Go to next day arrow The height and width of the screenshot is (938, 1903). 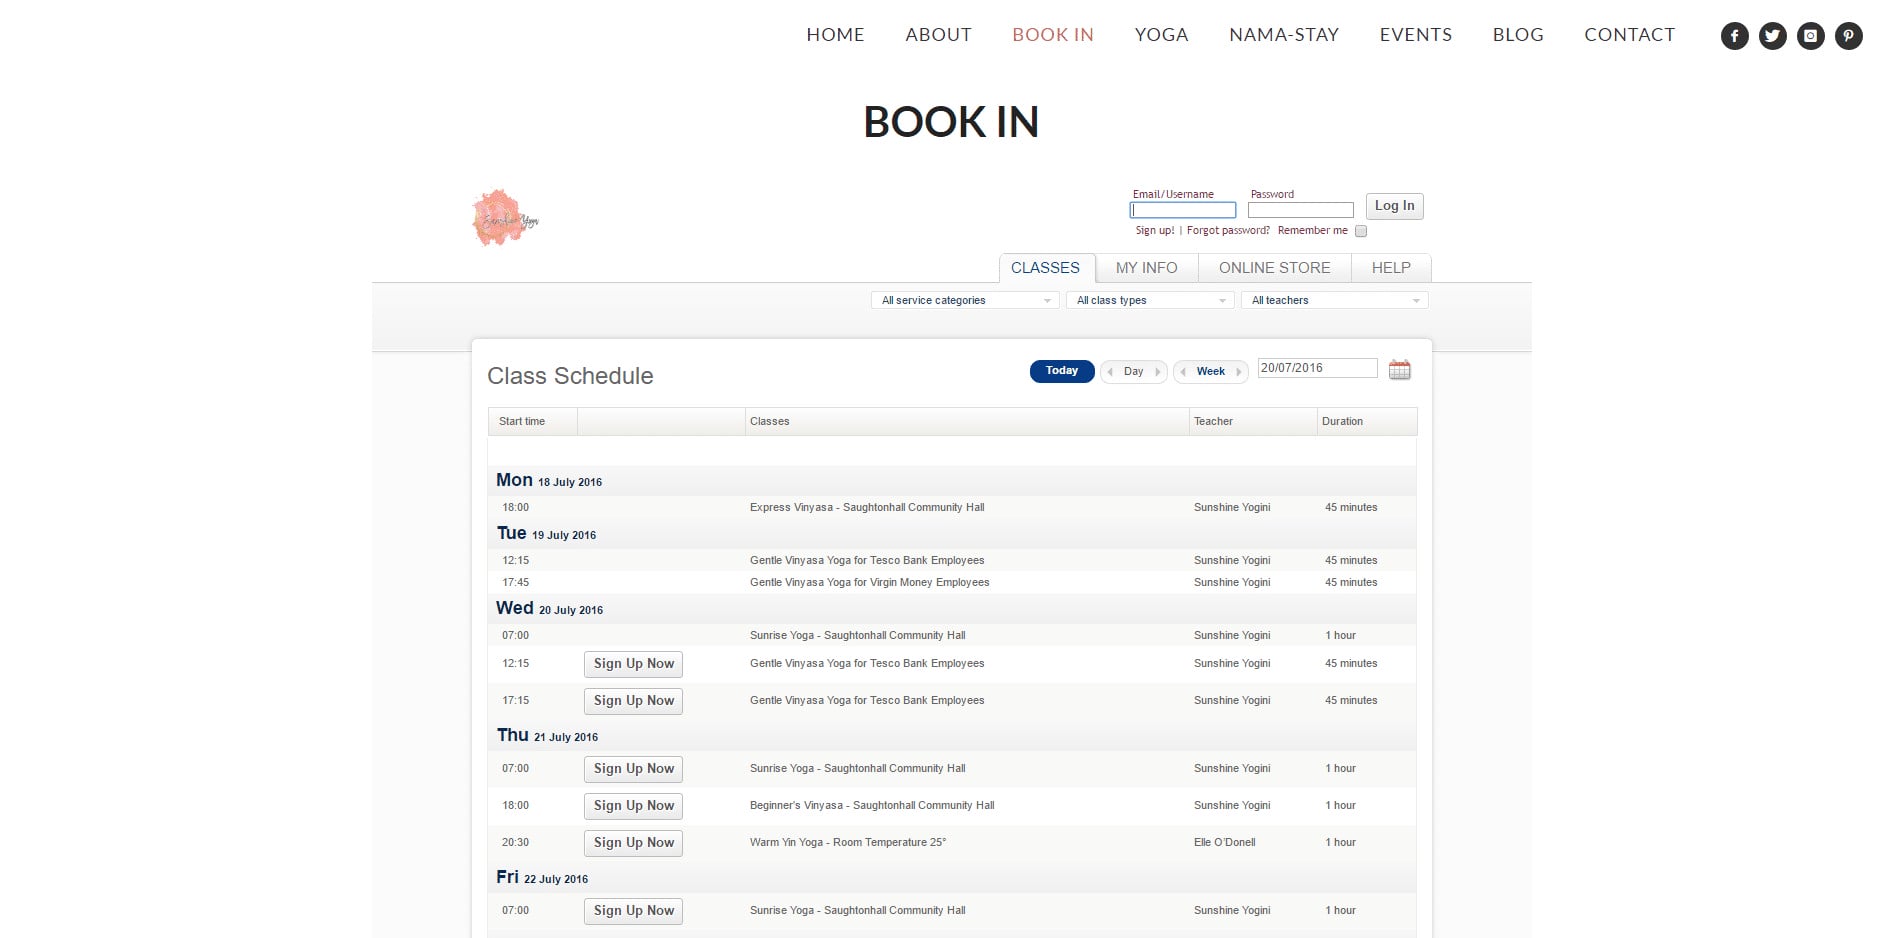(1158, 371)
